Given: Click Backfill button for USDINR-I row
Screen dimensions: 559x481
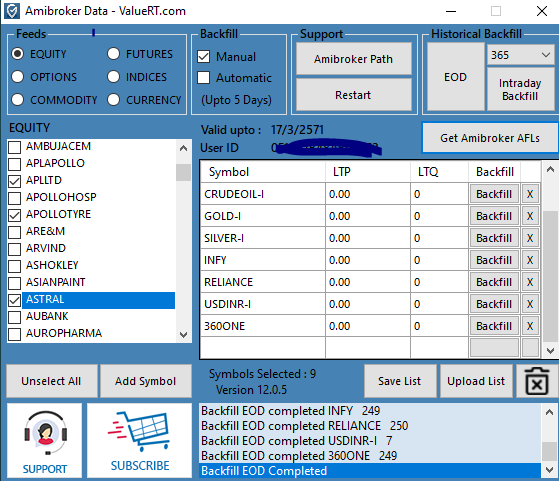Looking at the screenshot, I should [x=494, y=304].
